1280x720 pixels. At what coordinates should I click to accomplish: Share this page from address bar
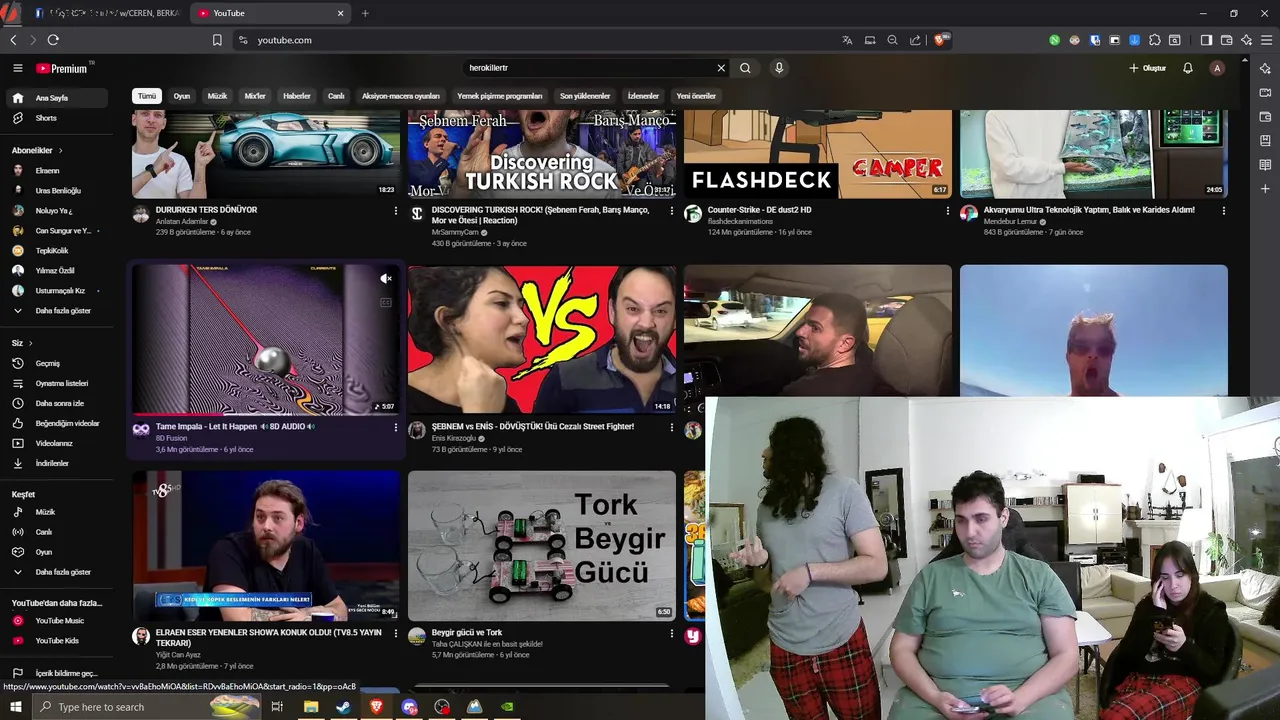(x=915, y=40)
